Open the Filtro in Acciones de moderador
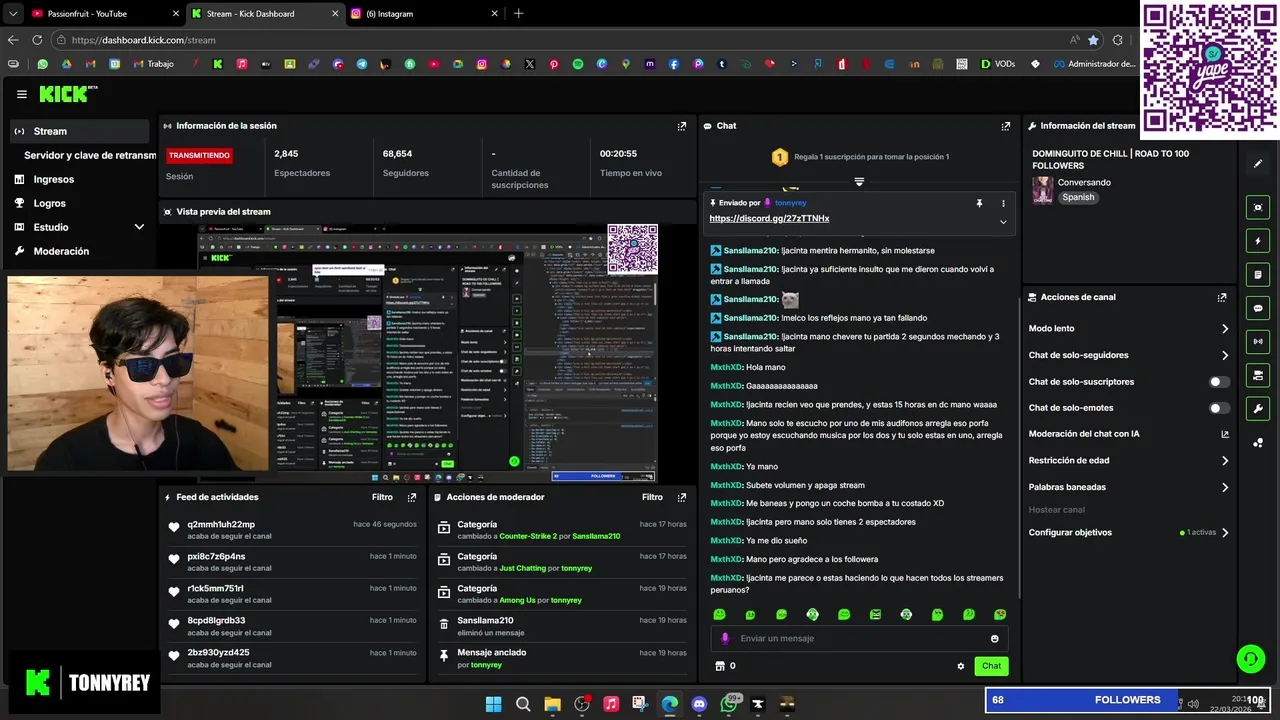The image size is (1280, 720). (x=652, y=497)
